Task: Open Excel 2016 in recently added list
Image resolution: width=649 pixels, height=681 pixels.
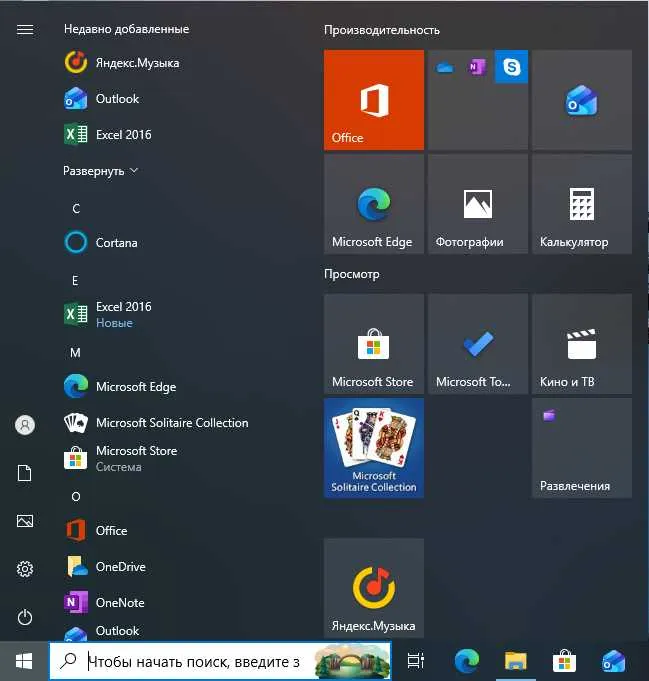Action: 108,135
